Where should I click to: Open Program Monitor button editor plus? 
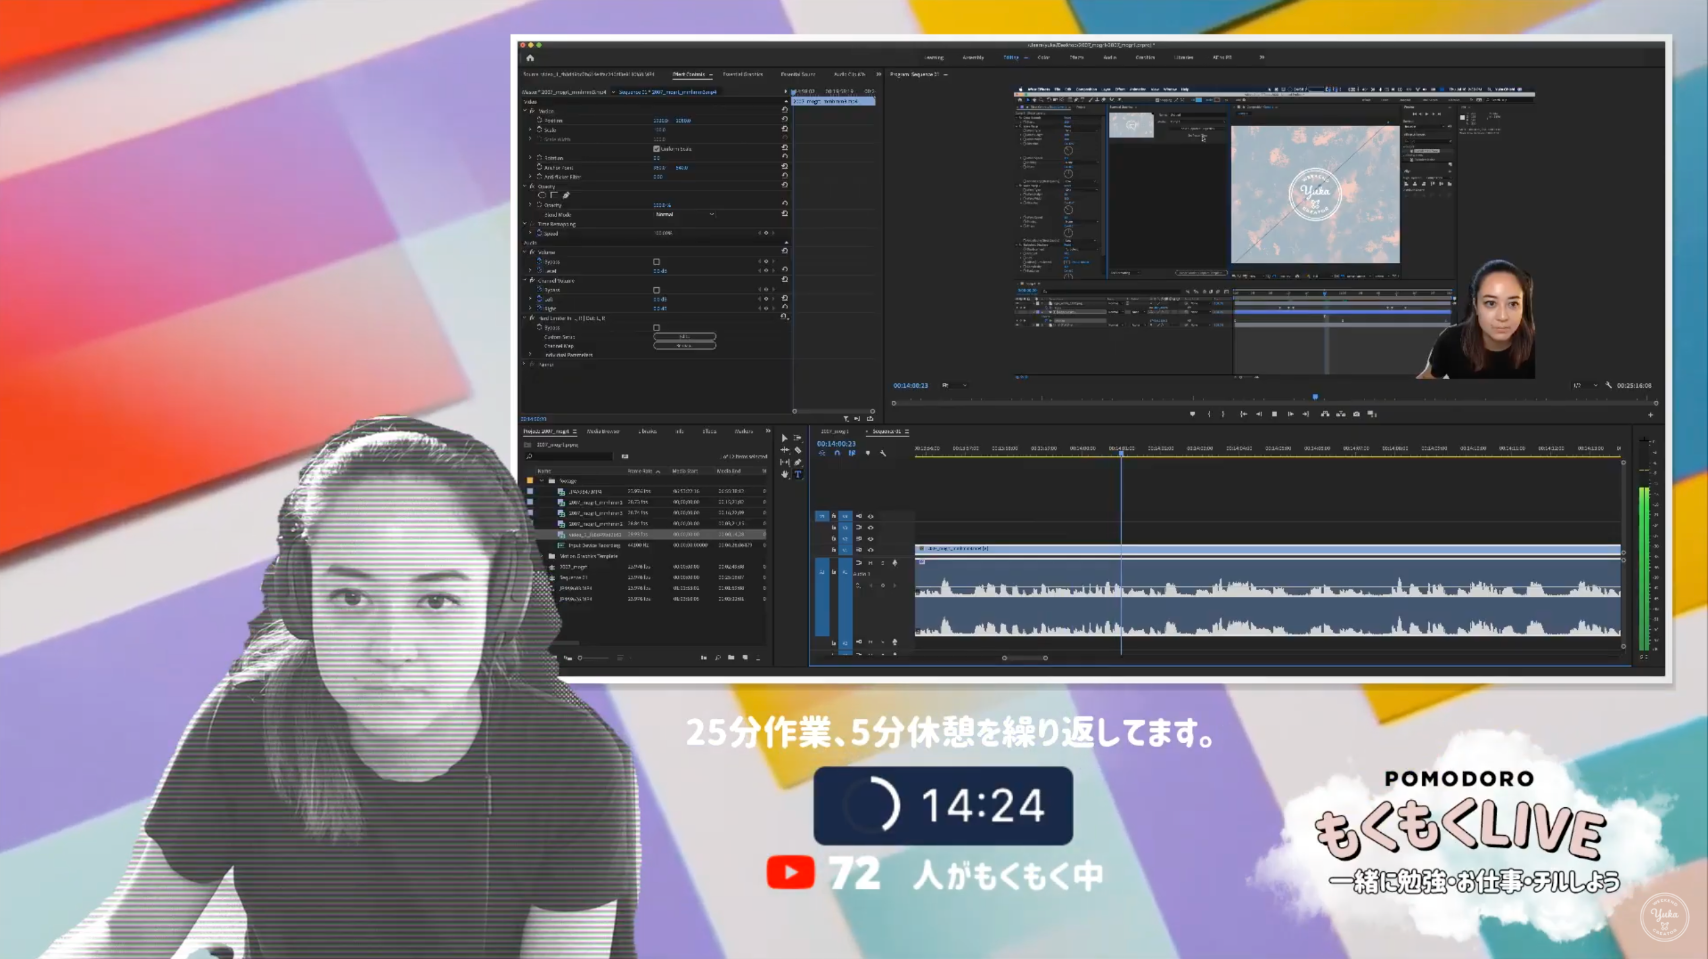click(x=1650, y=414)
